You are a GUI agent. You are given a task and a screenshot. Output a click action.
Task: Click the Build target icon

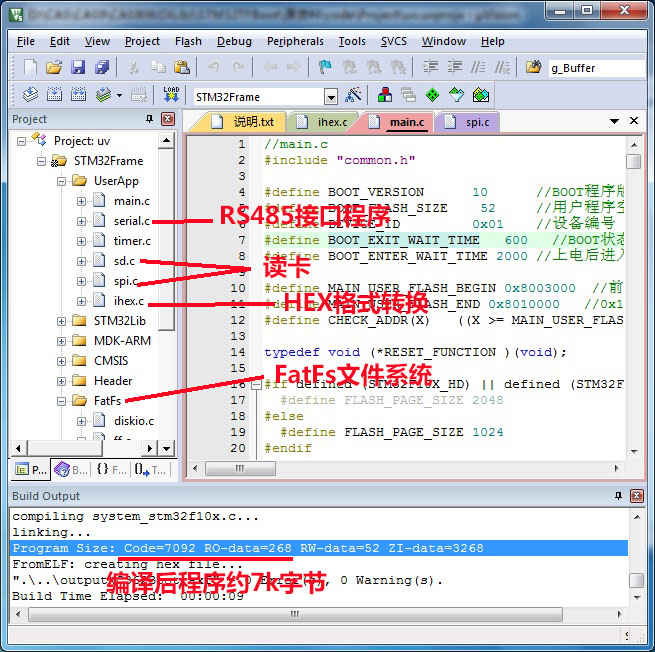(x=54, y=95)
